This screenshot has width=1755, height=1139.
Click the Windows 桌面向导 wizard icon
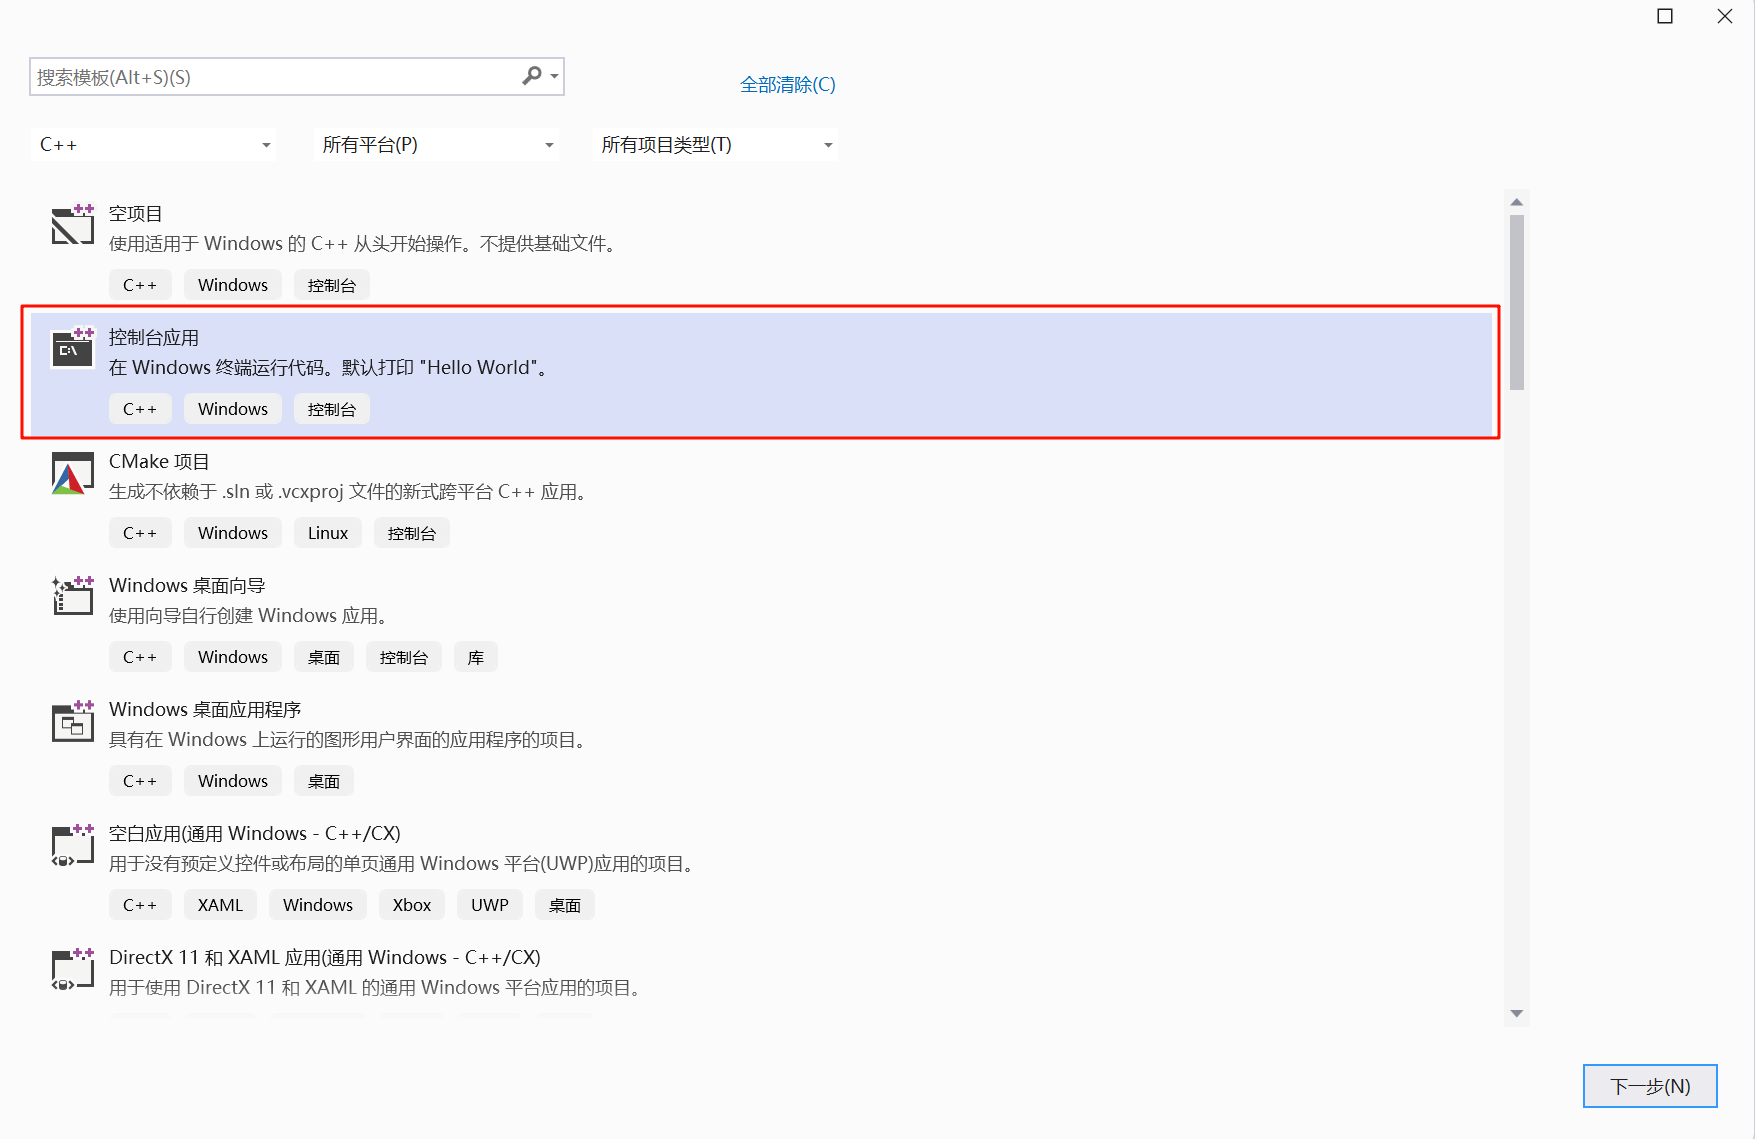pos(72,597)
